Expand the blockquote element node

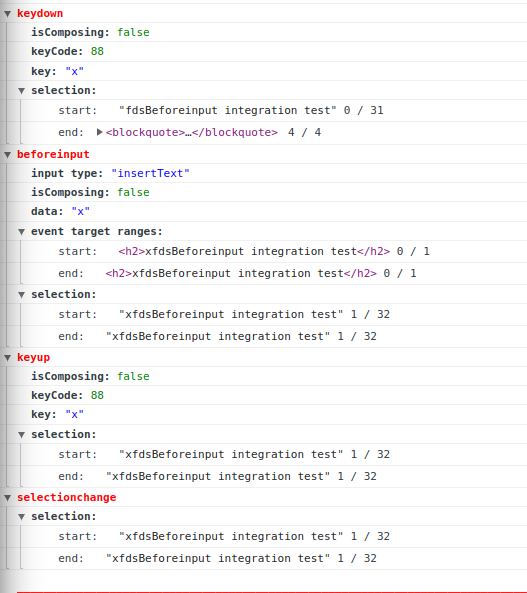99,132
